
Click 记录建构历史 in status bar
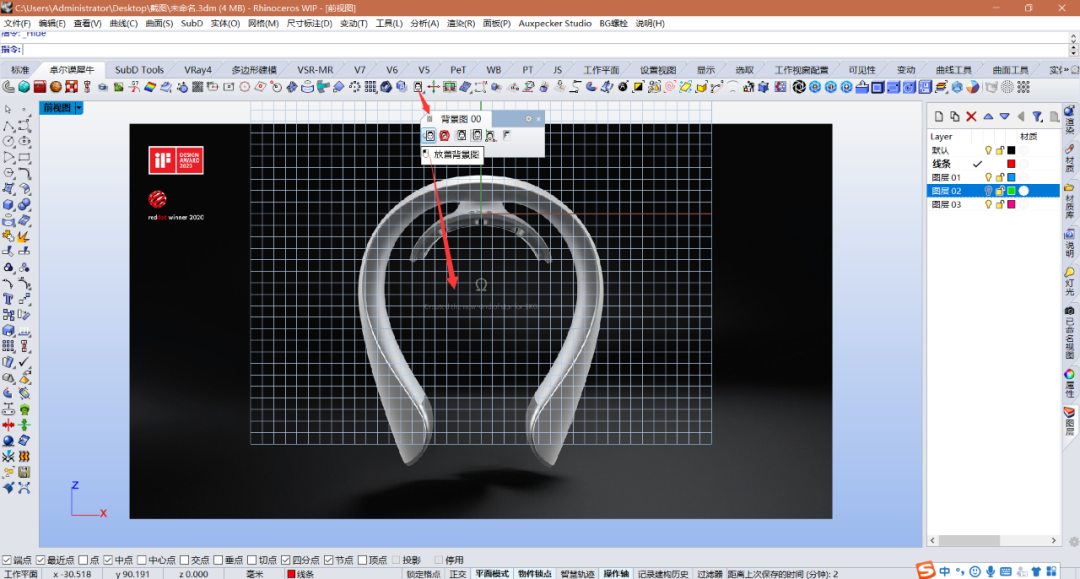tap(663, 574)
